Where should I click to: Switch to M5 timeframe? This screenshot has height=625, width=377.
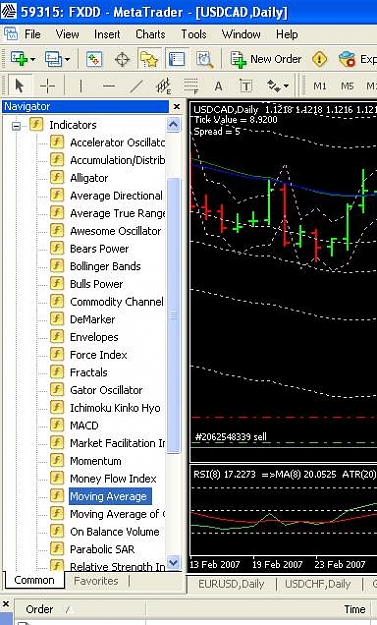[347, 86]
